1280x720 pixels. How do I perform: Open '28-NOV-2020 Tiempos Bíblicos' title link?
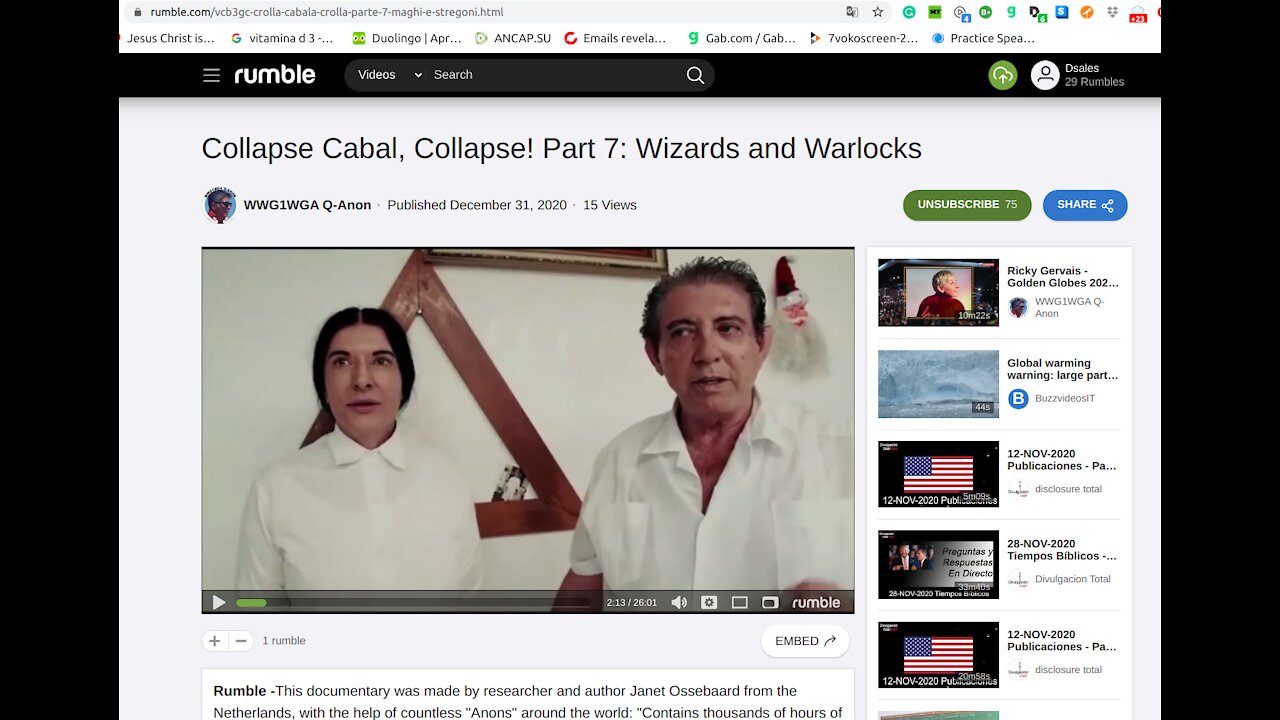(1062, 550)
